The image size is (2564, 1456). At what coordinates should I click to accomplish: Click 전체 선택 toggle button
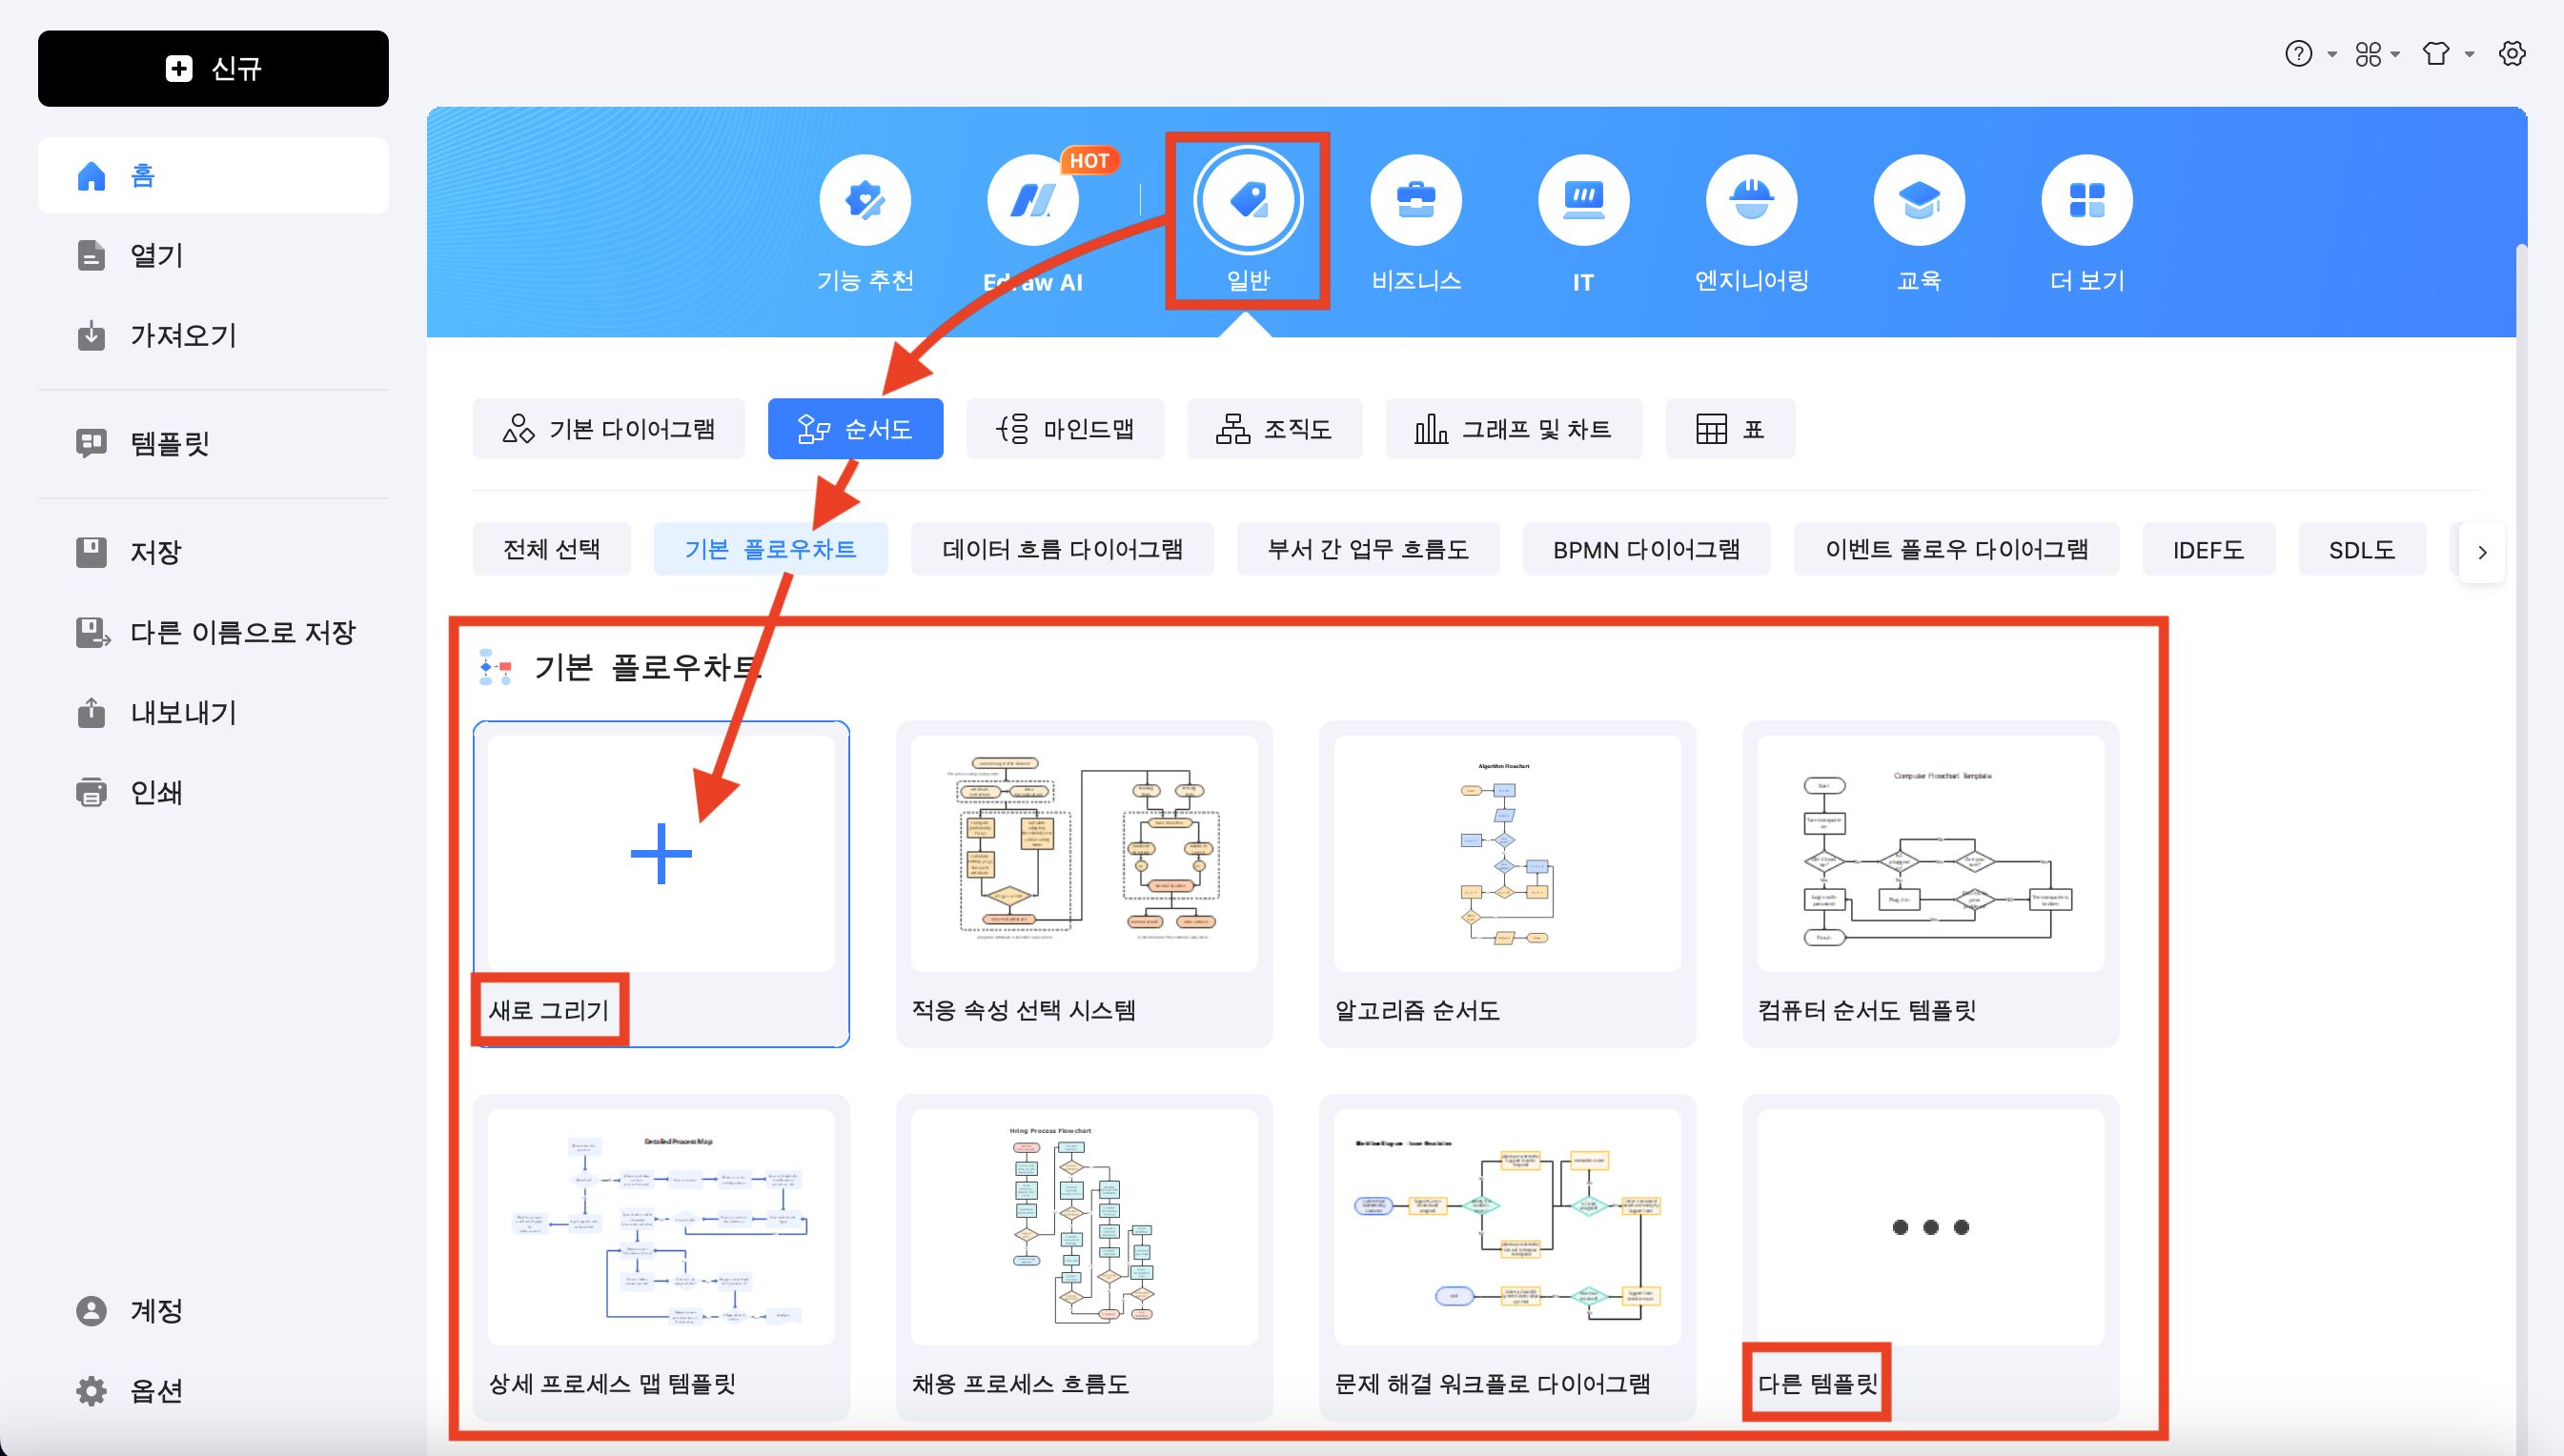[549, 548]
